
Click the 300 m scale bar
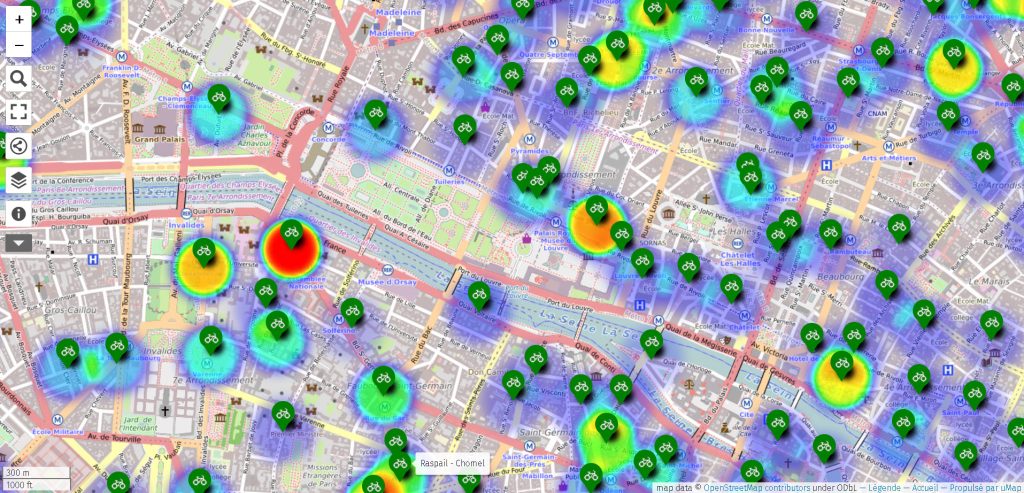point(35,472)
